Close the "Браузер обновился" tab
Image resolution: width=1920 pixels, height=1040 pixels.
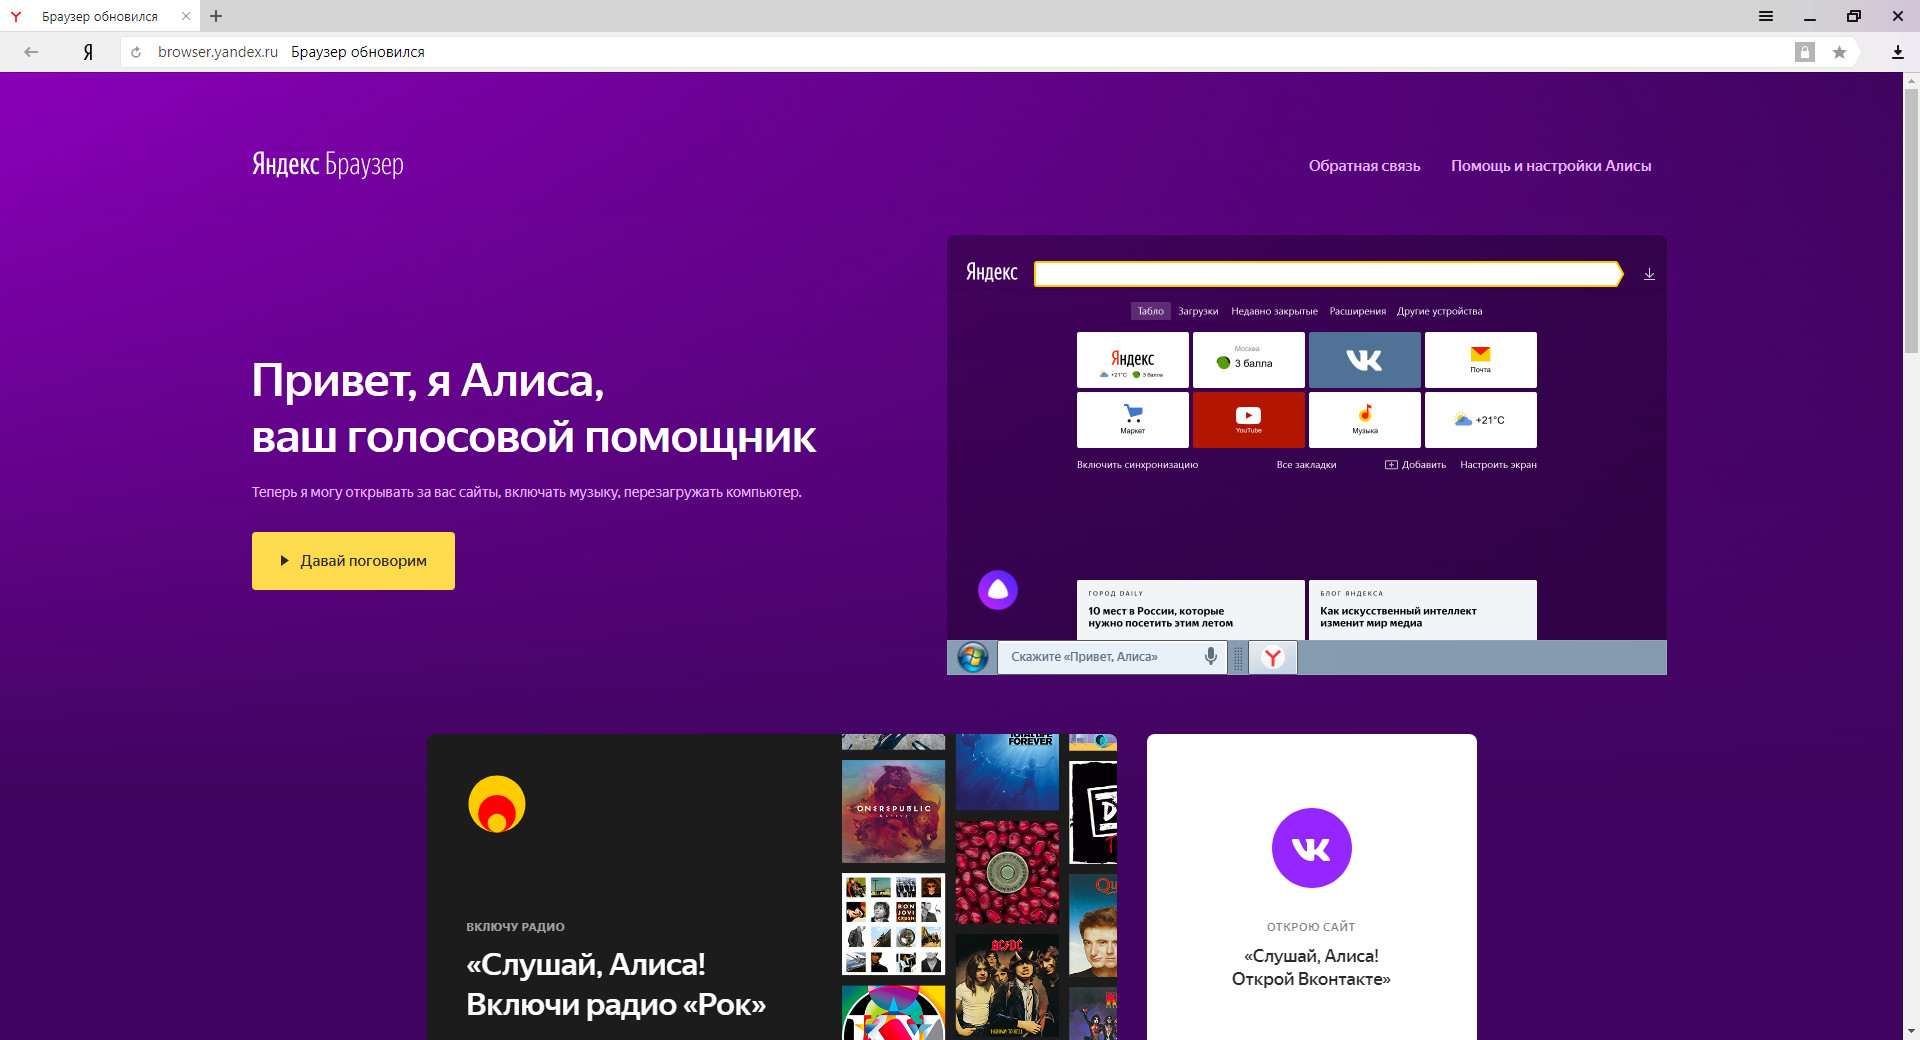[185, 16]
